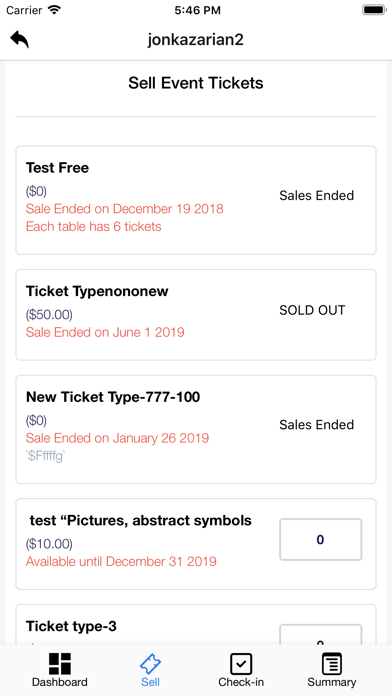Tap the jonkazarian2 title
The image size is (392, 696).
196,40
